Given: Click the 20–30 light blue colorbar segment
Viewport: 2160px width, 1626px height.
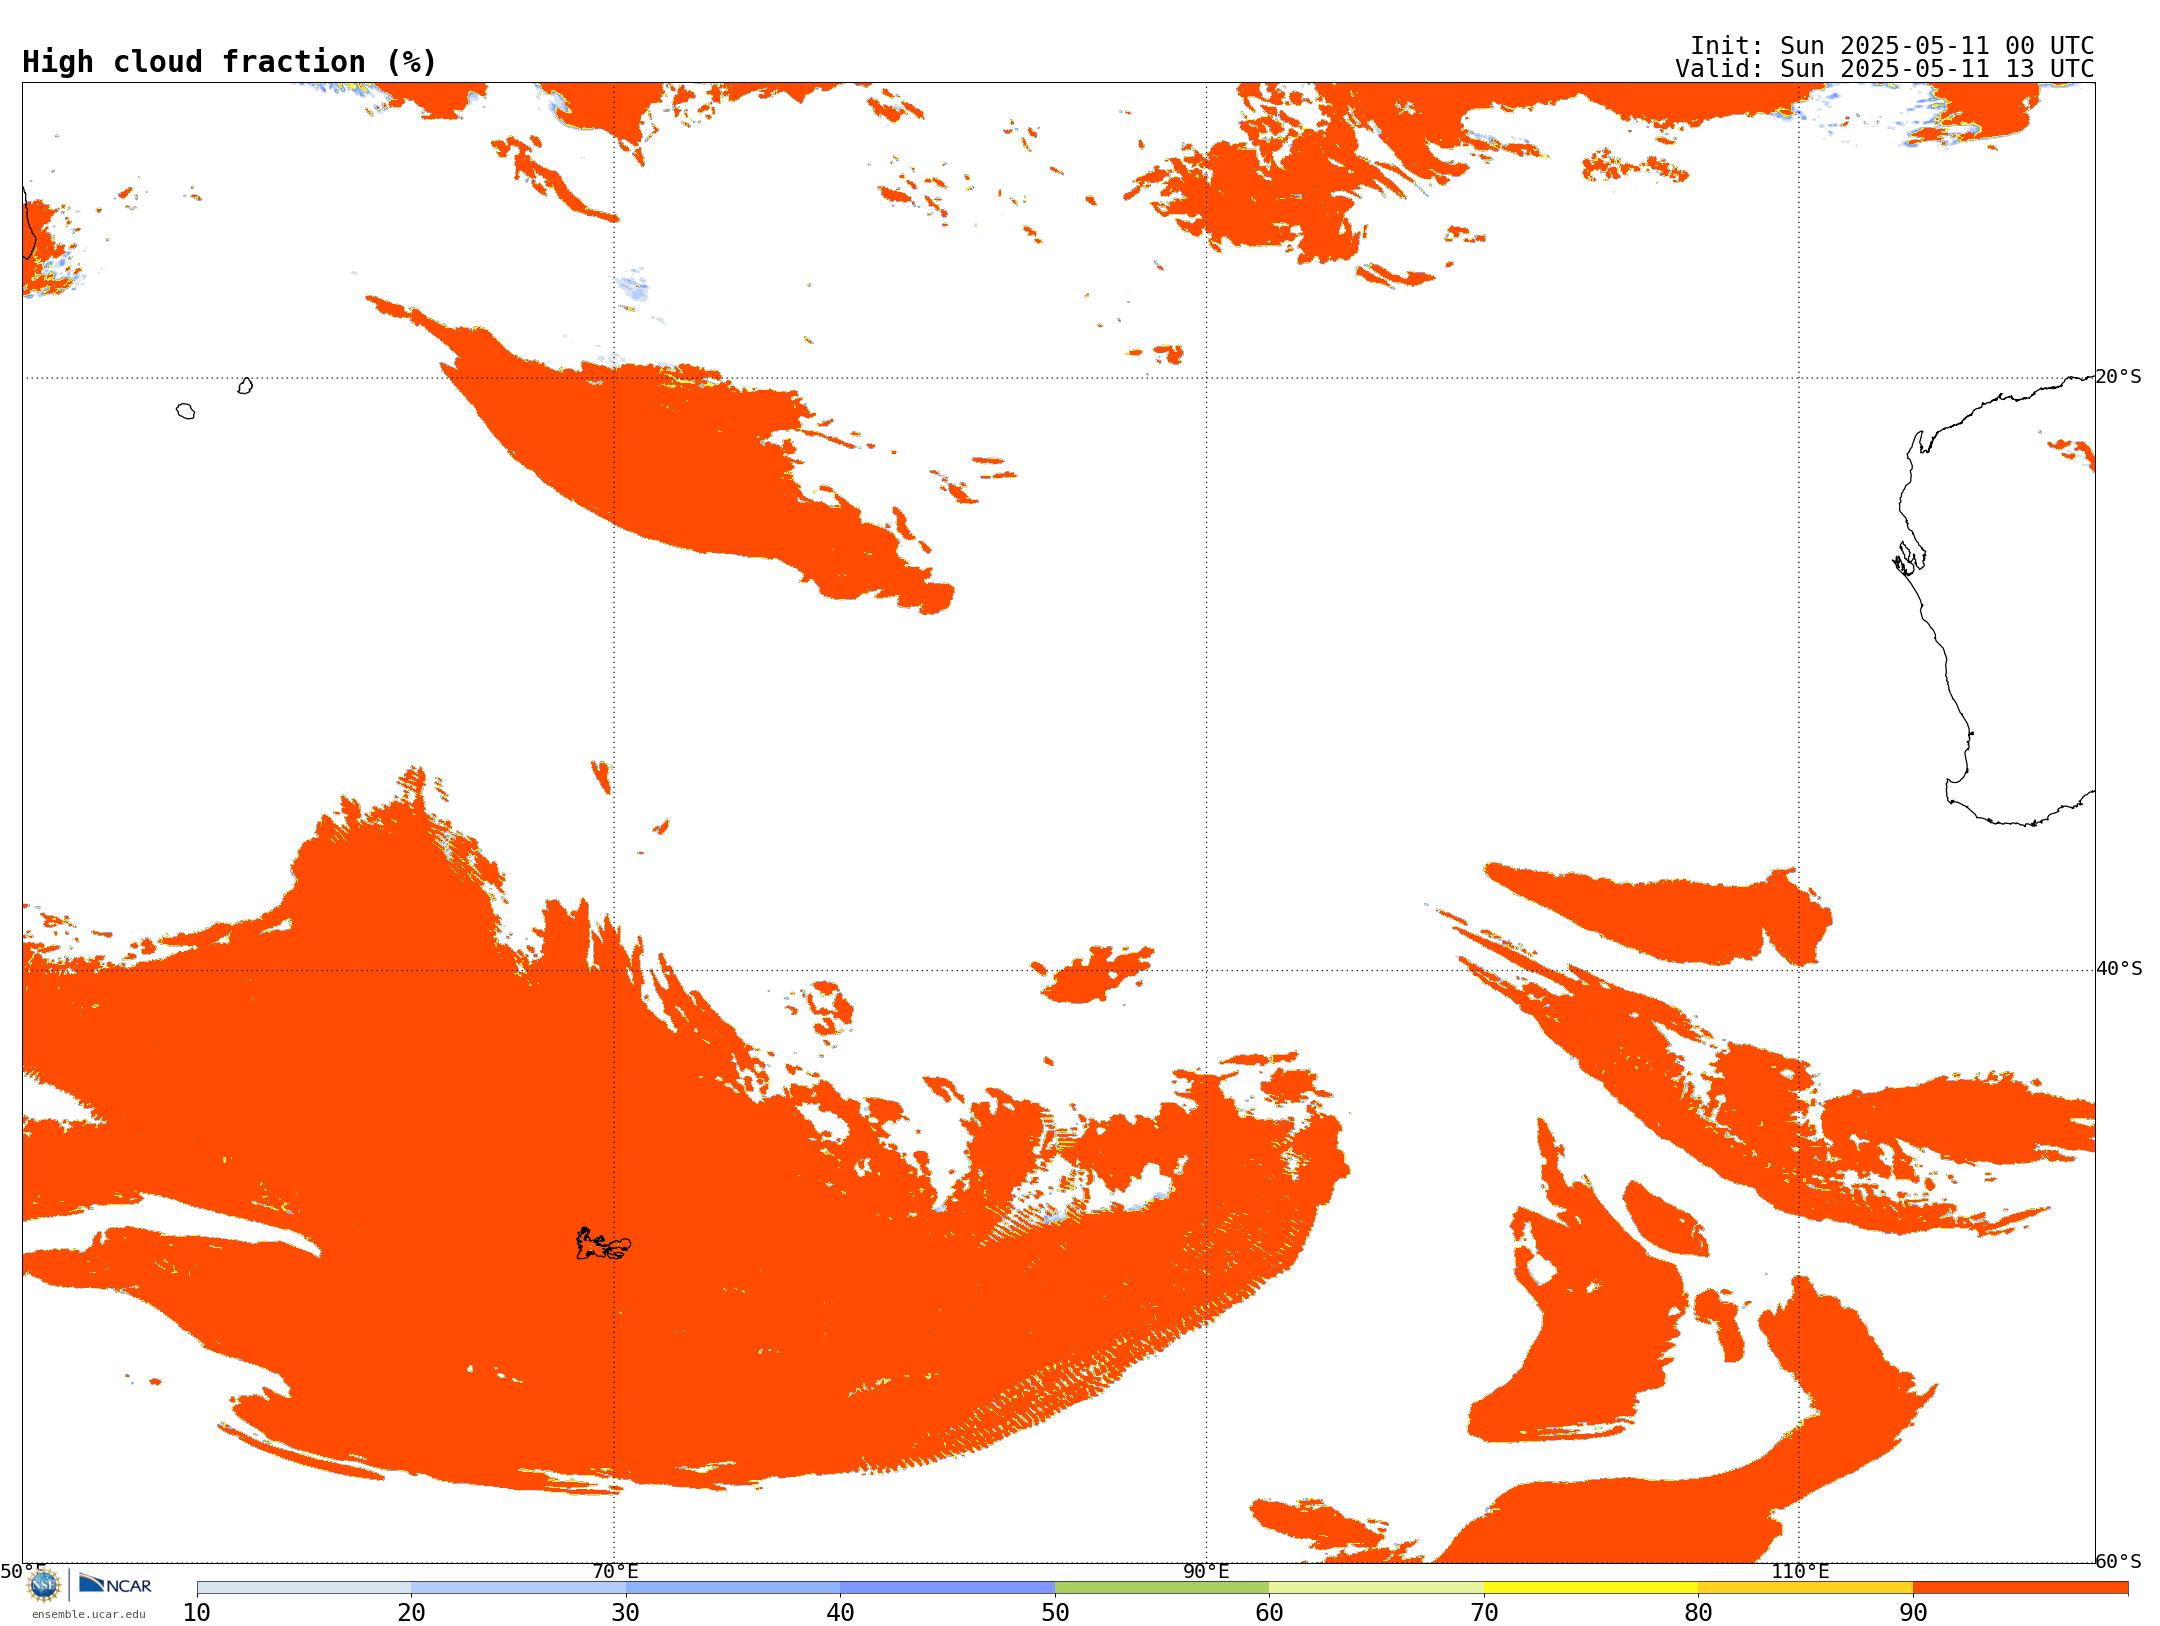Looking at the screenshot, I should pyautogui.click(x=518, y=1588).
